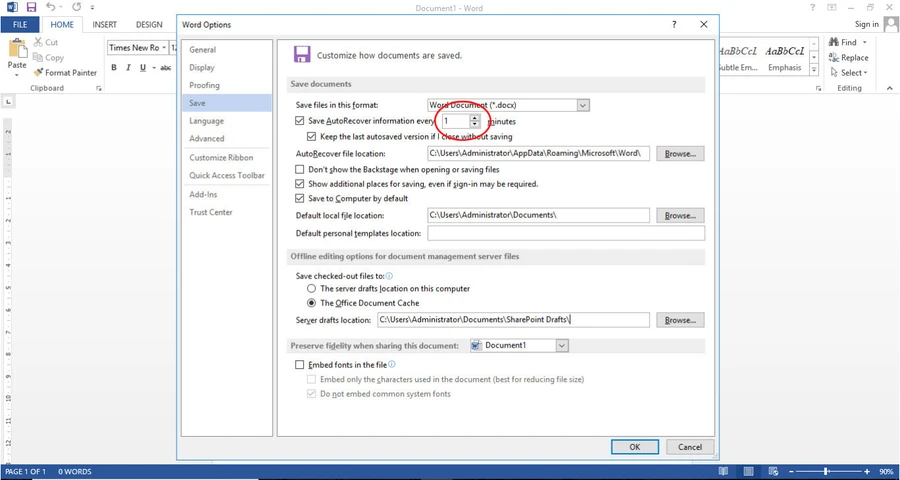Click OK to confirm Word Options
Screen dimensions: 900x480
634,447
